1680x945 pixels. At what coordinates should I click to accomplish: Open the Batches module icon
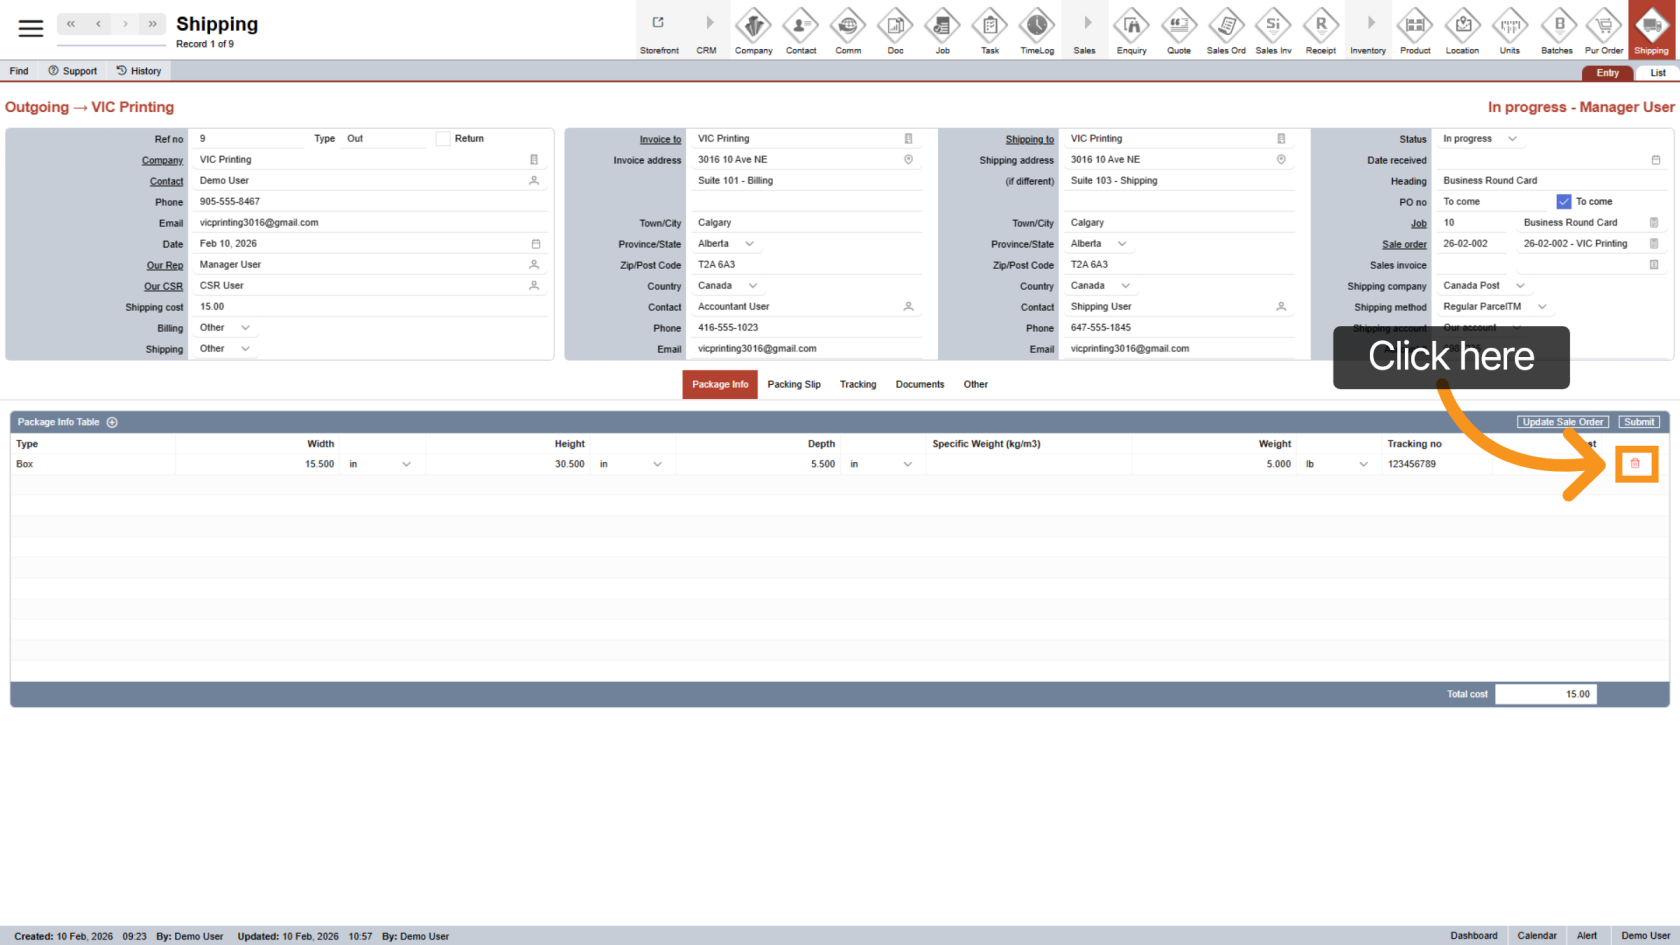coord(1557,30)
